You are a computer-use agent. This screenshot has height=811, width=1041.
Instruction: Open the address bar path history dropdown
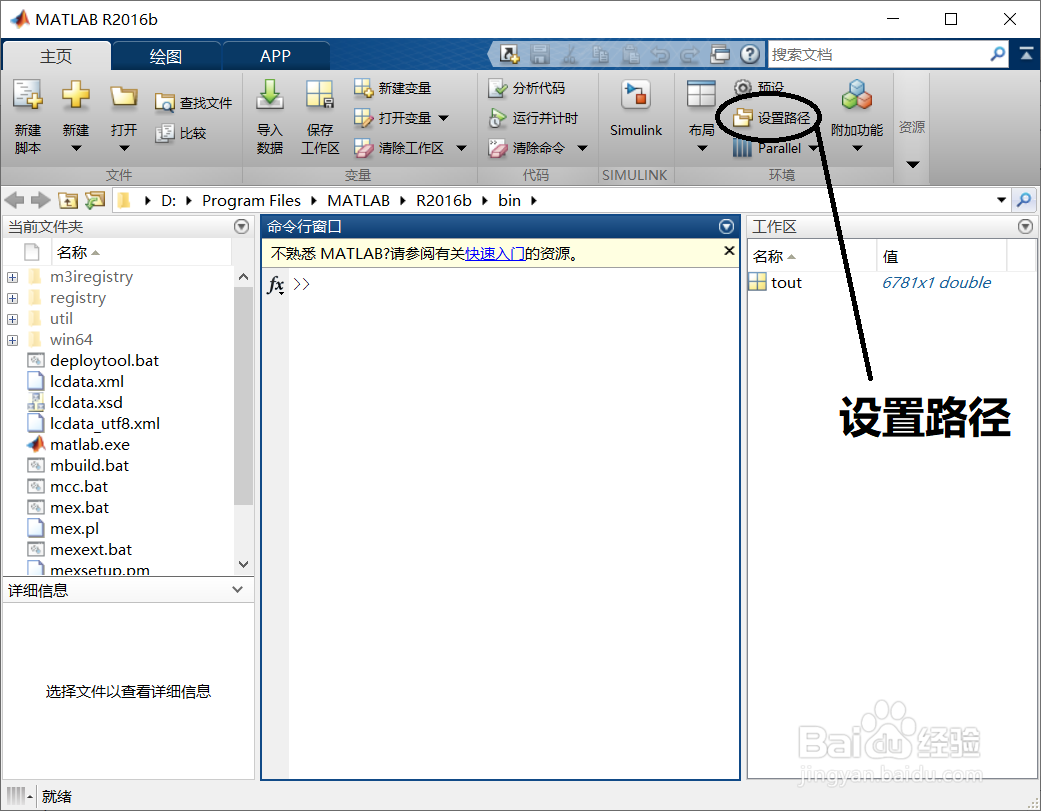(x=1001, y=200)
